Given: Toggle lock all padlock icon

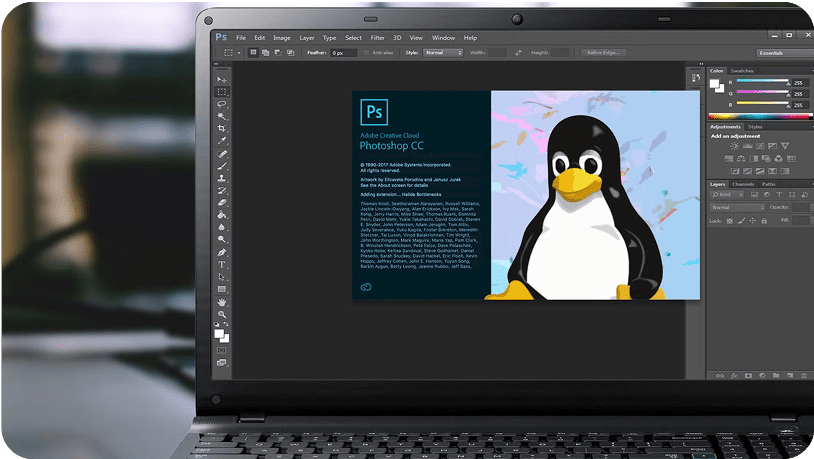Looking at the screenshot, I should (764, 221).
